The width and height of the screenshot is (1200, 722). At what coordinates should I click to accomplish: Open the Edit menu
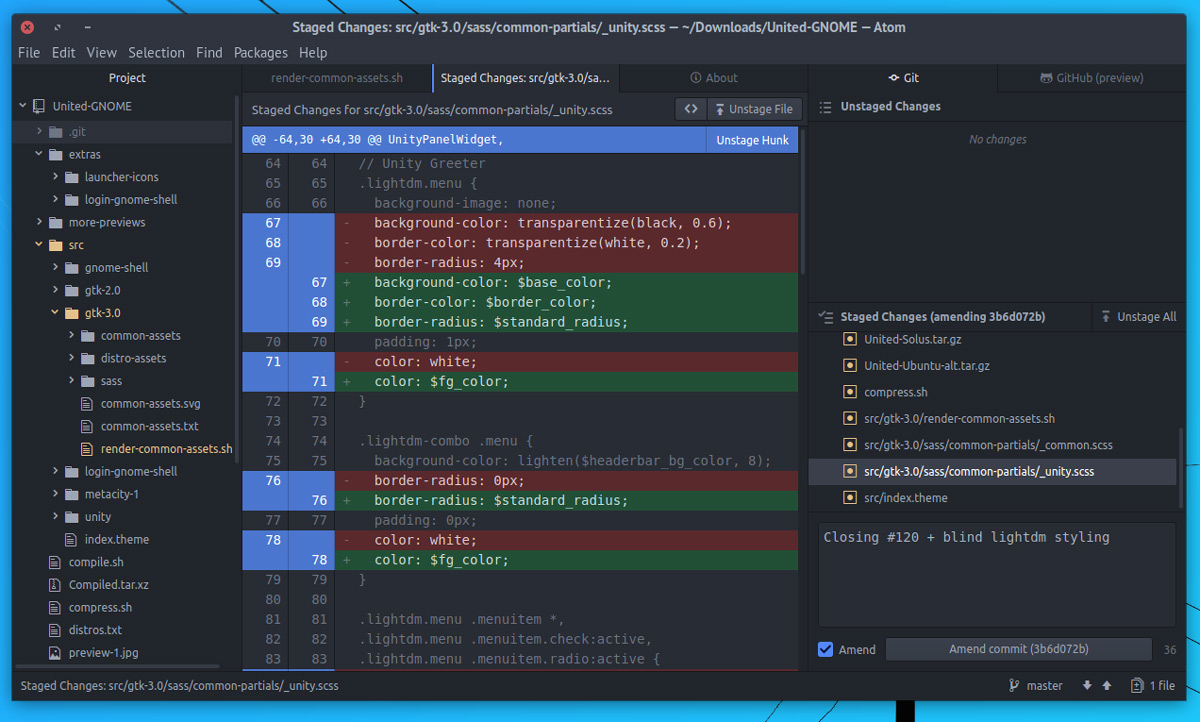click(x=64, y=52)
